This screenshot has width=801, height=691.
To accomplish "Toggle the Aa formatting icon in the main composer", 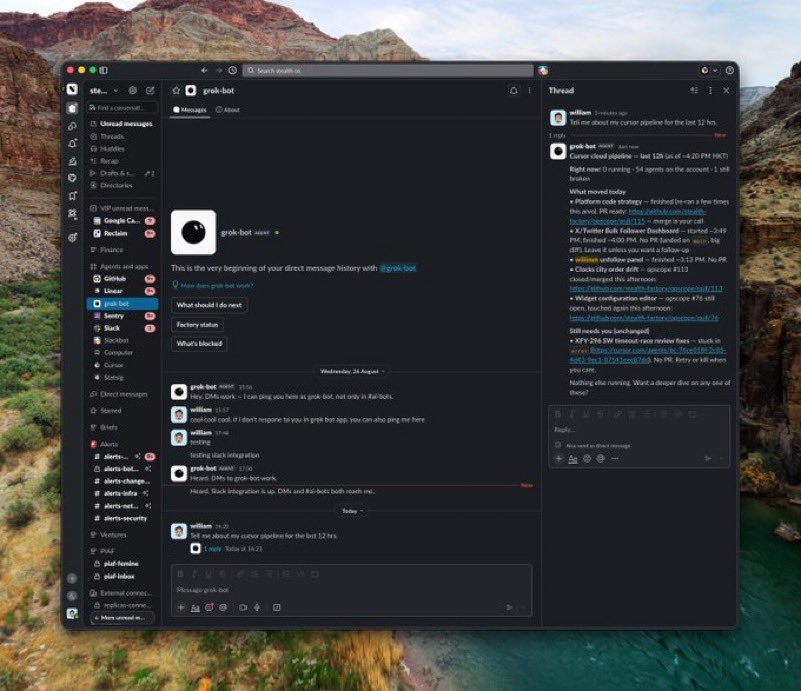I will (x=195, y=608).
